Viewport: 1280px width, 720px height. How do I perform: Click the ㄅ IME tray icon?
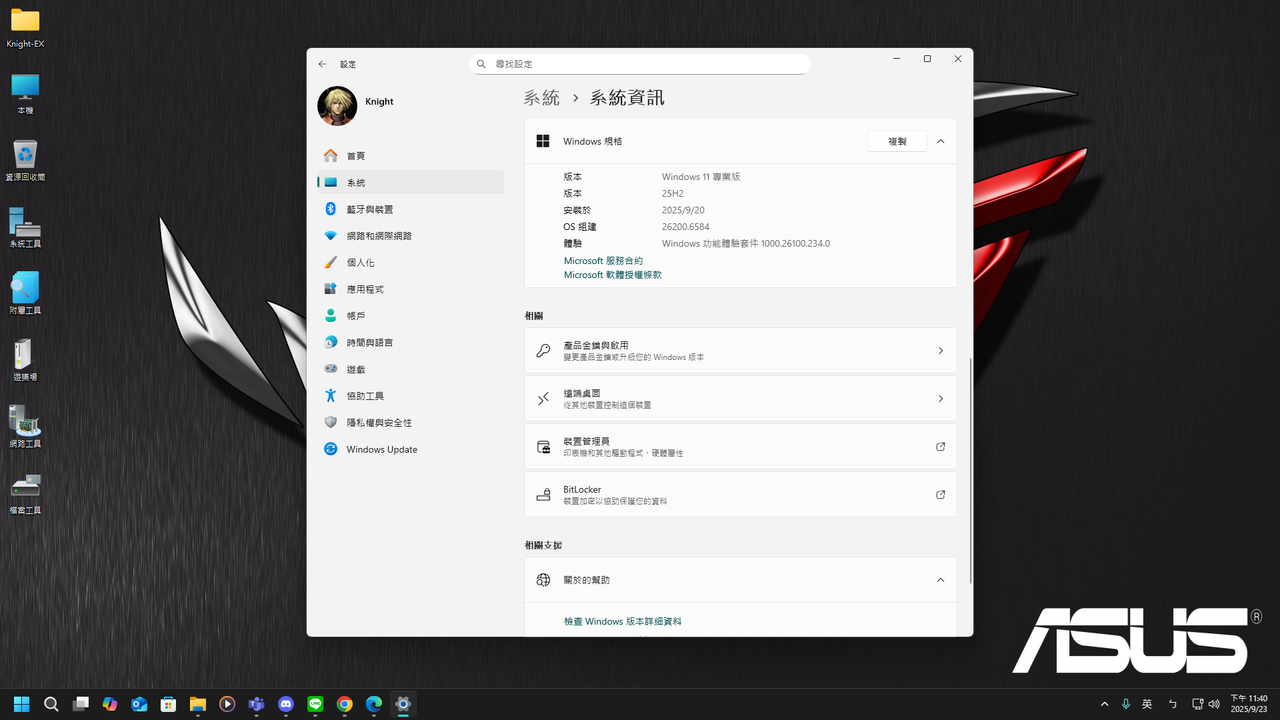coord(1173,704)
